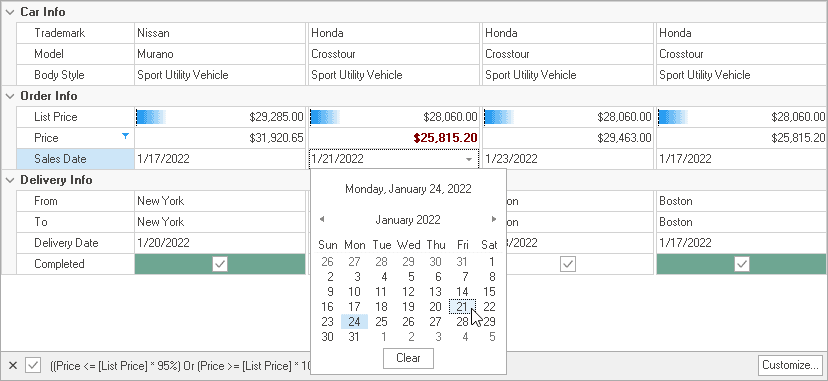The height and width of the screenshot is (381, 828).
Task: Select January 17 in the calendar
Action: click(354, 307)
